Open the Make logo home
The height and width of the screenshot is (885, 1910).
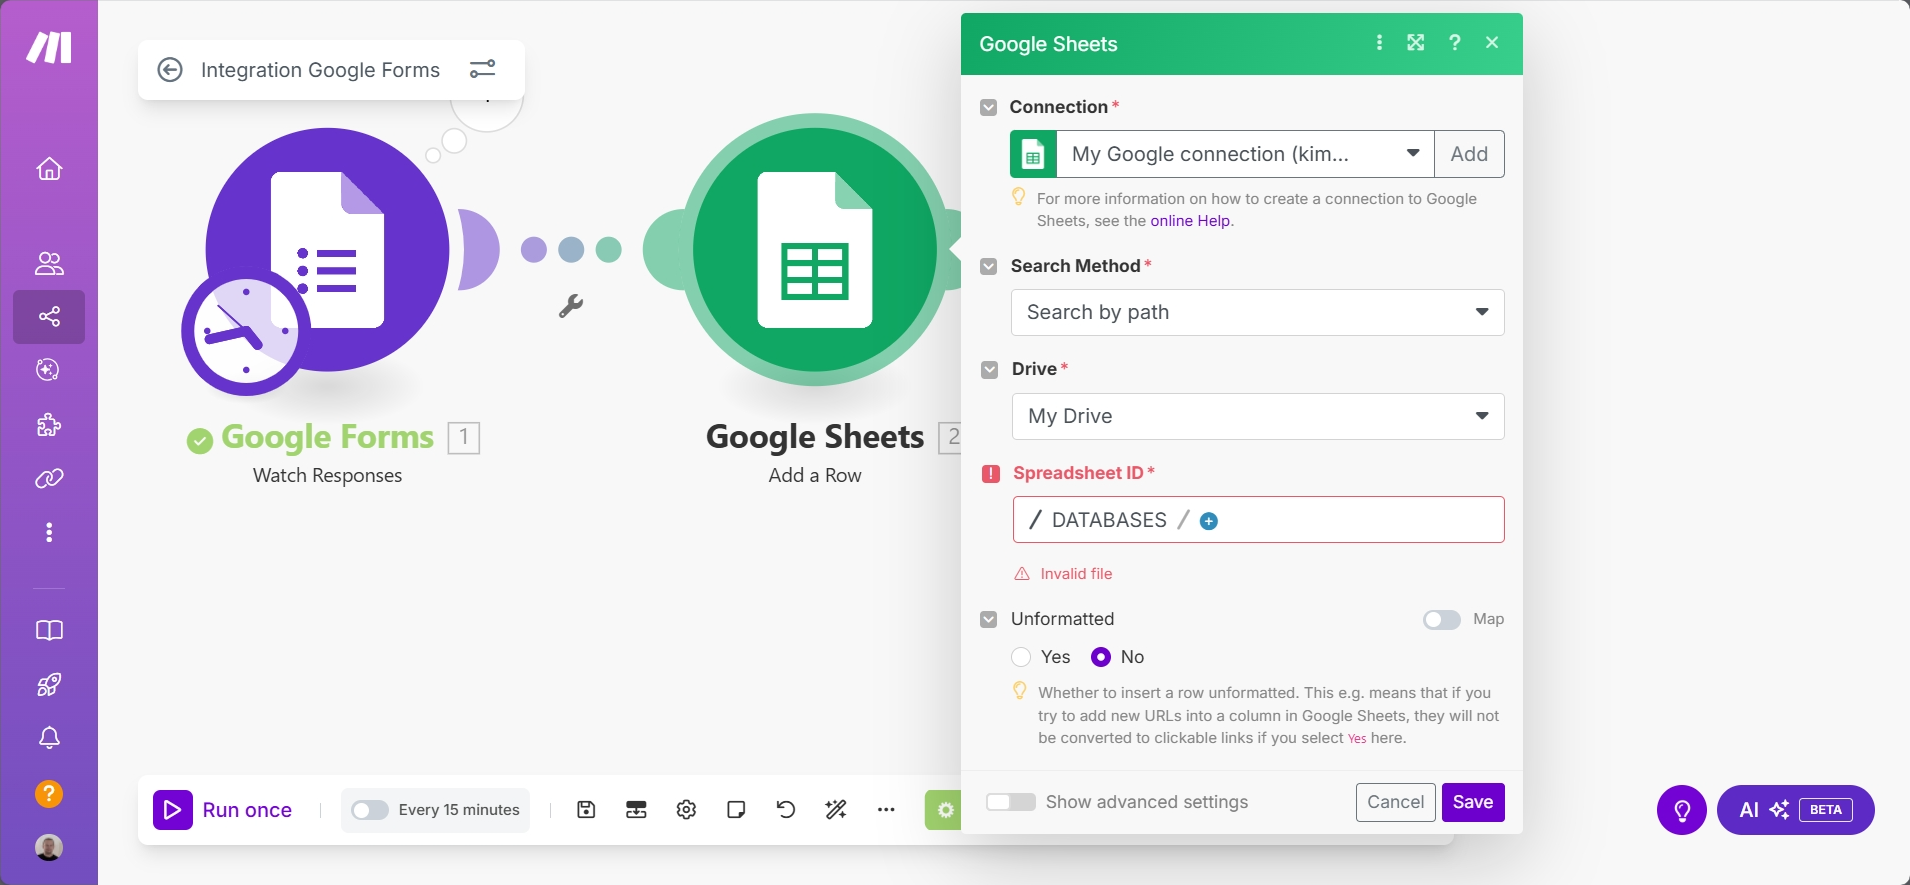49,47
